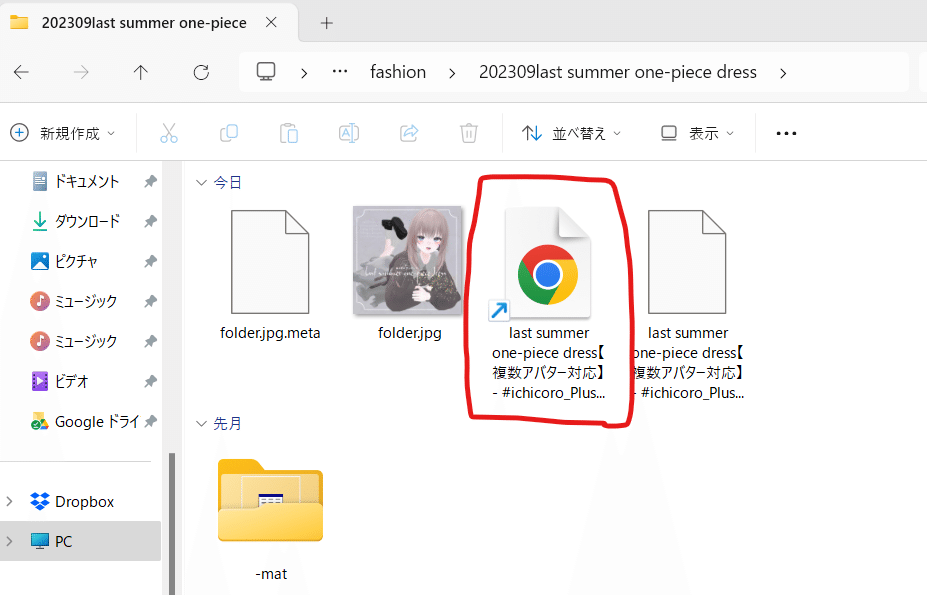The width and height of the screenshot is (927, 595).
Task: Go up one folder level
Action: pyautogui.click(x=141, y=72)
